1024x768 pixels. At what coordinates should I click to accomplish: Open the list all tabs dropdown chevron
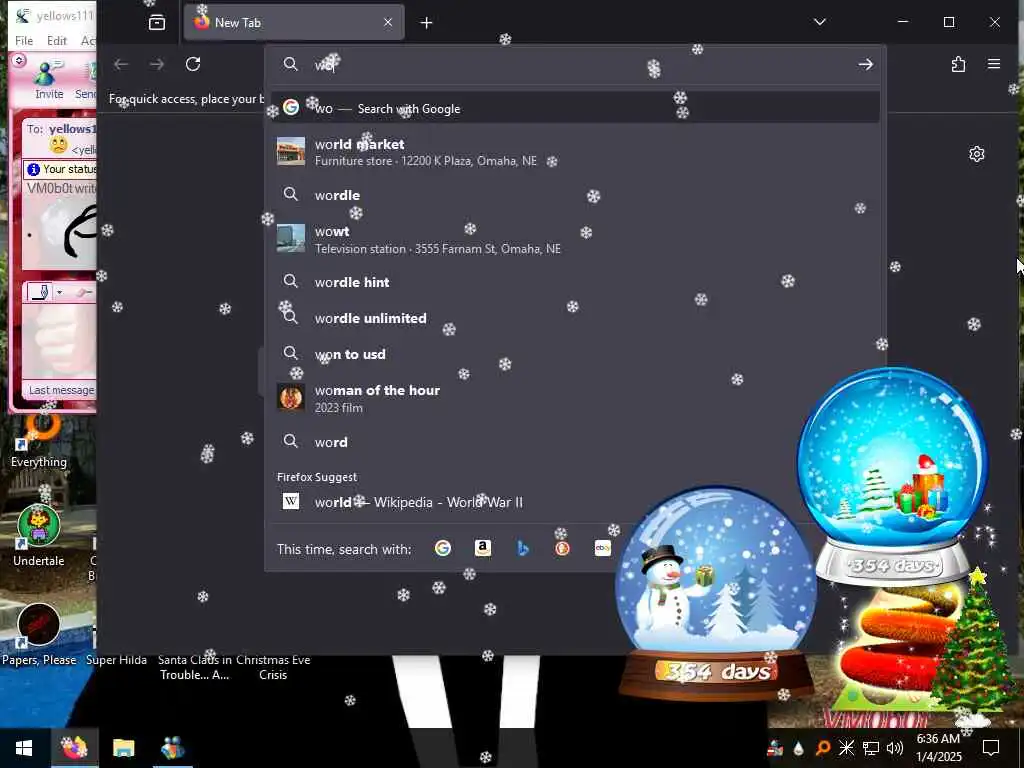click(820, 22)
